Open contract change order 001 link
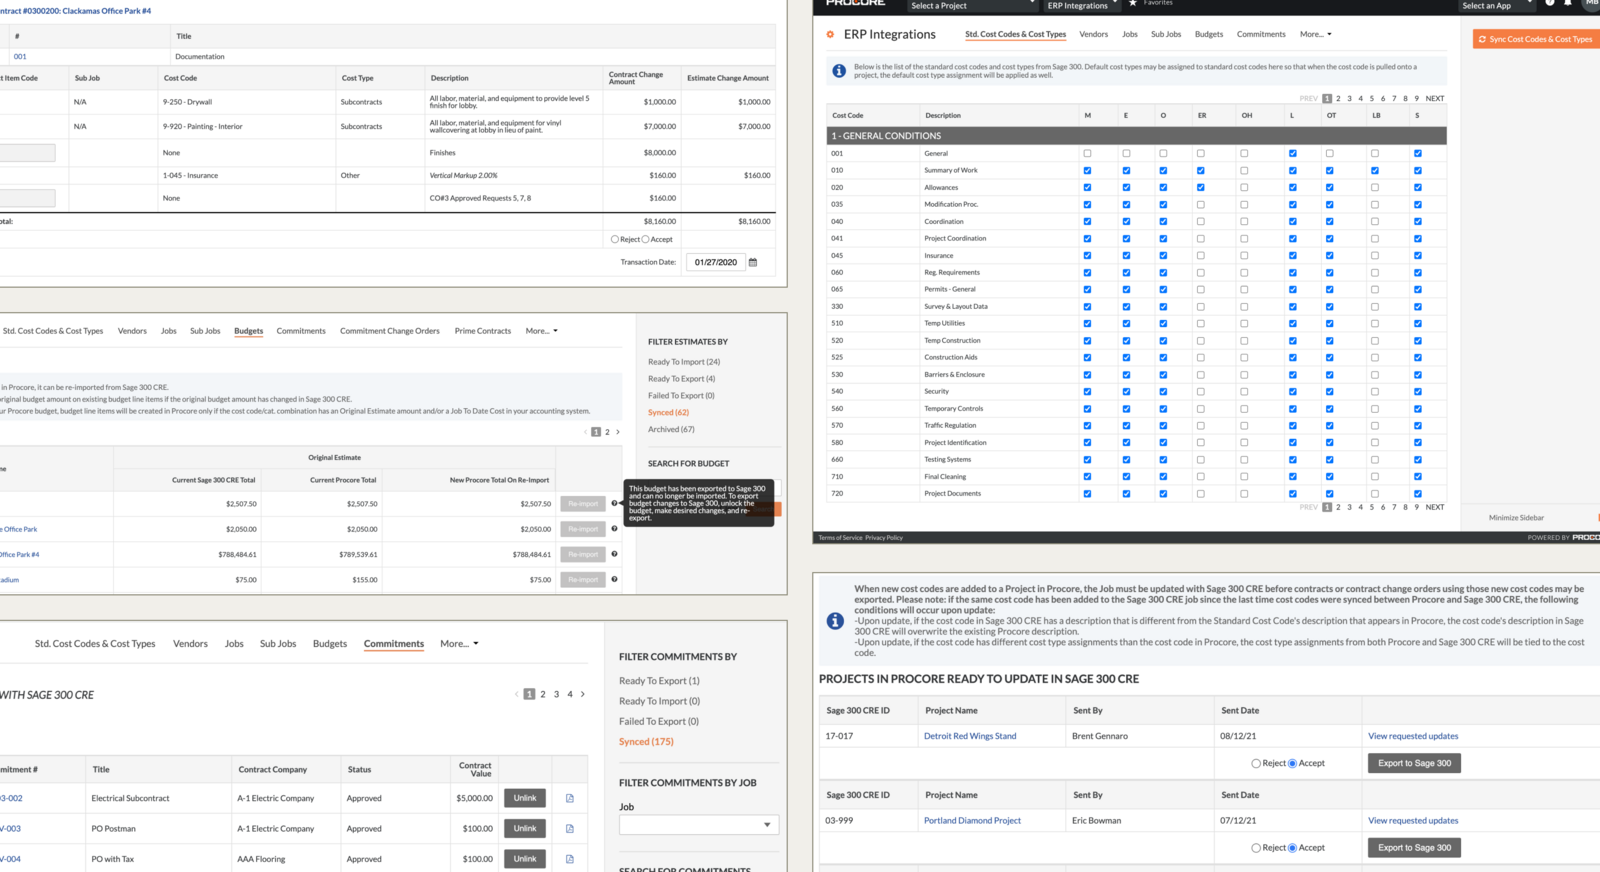The width and height of the screenshot is (1600, 872). [20, 57]
